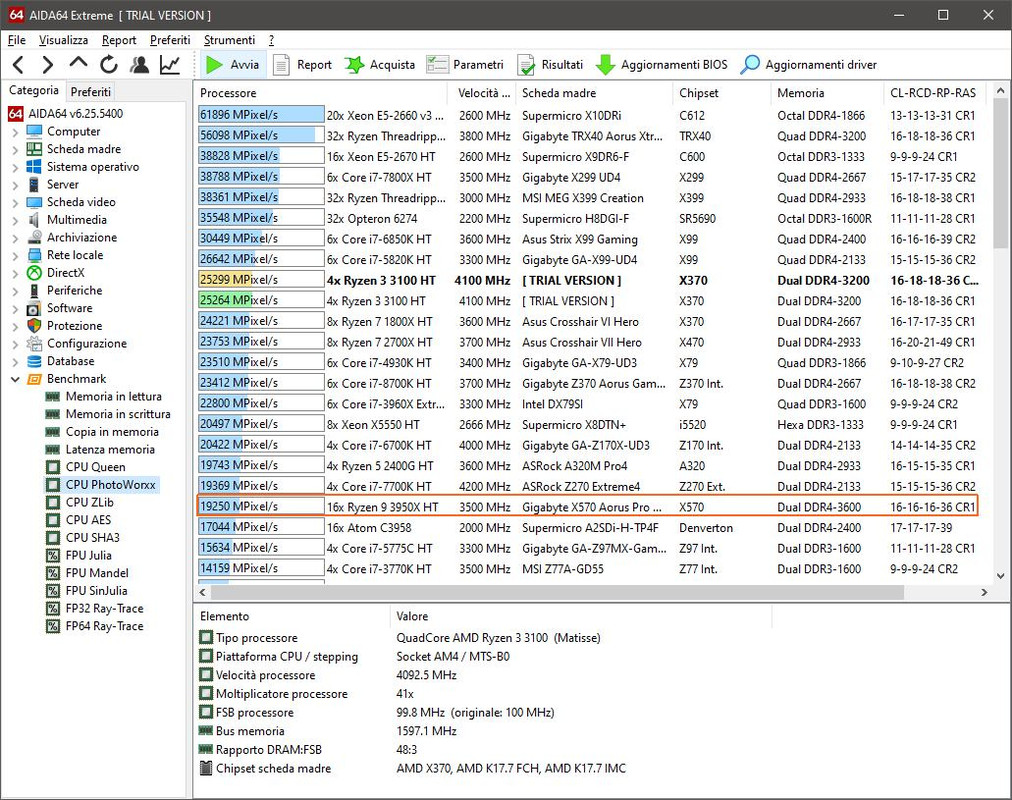The height and width of the screenshot is (800, 1012).
Task: Open the ? help menu
Action: (271, 40)
